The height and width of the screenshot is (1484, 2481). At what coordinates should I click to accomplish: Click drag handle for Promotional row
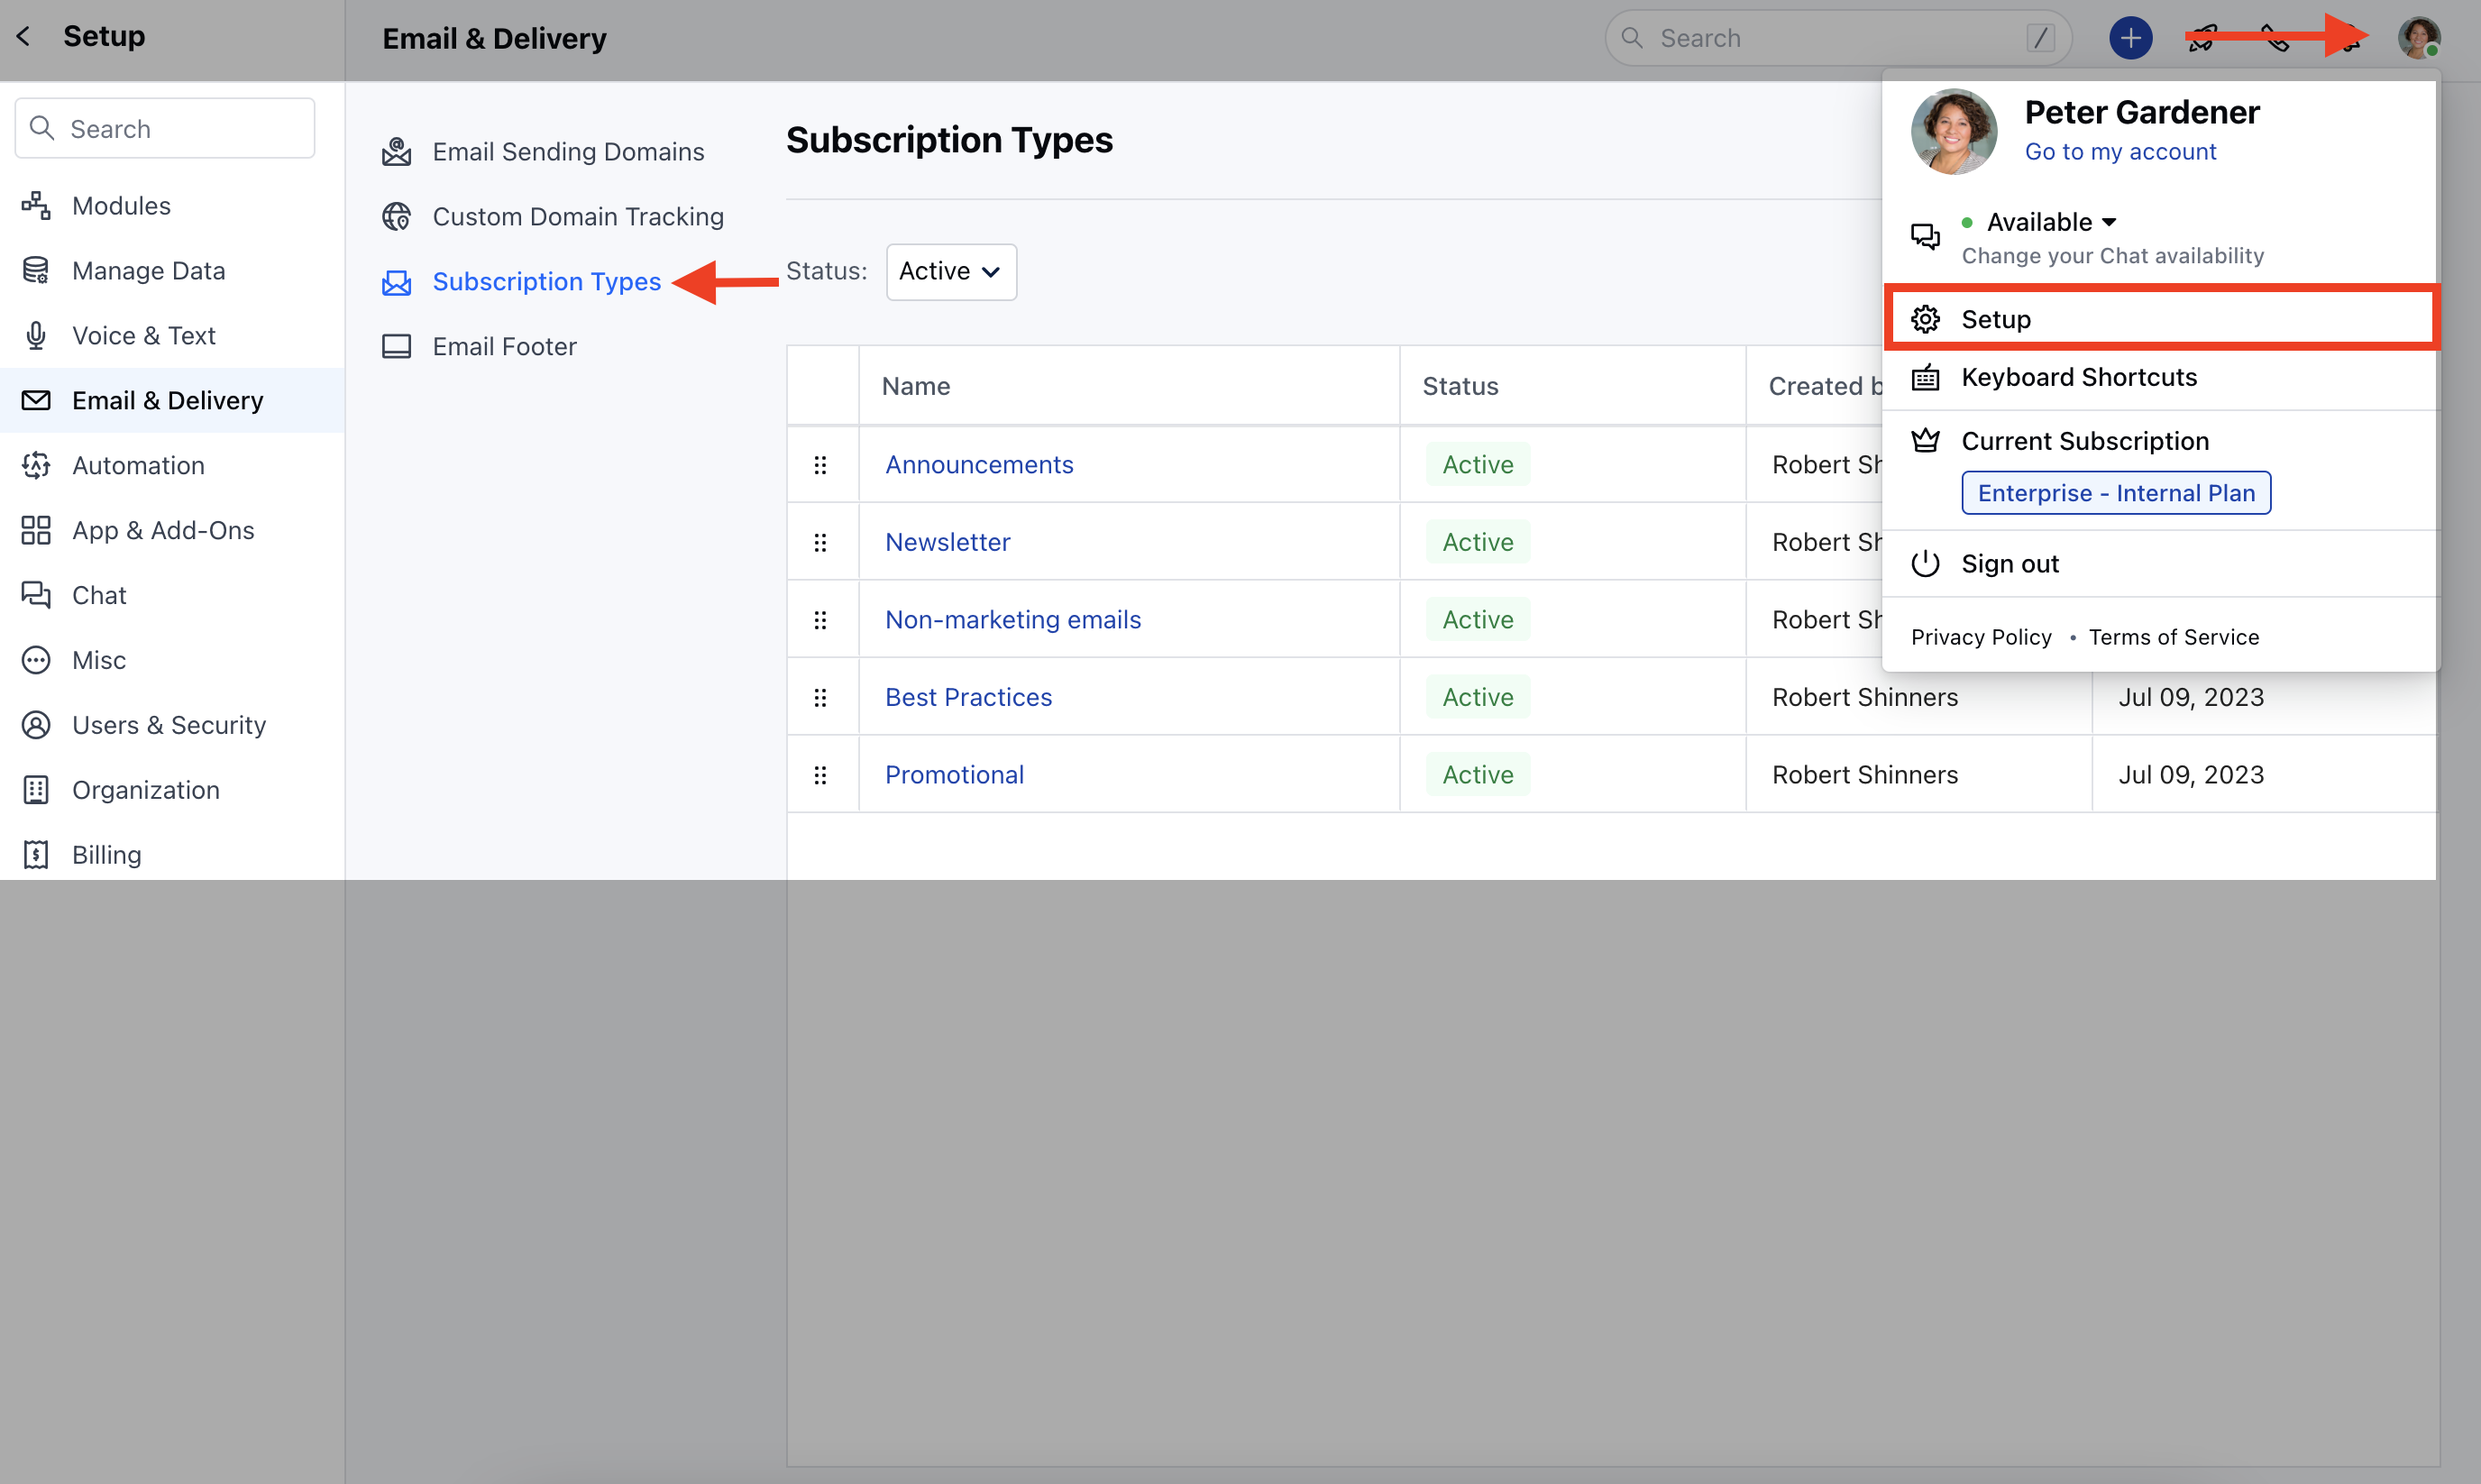pos(820,775)
